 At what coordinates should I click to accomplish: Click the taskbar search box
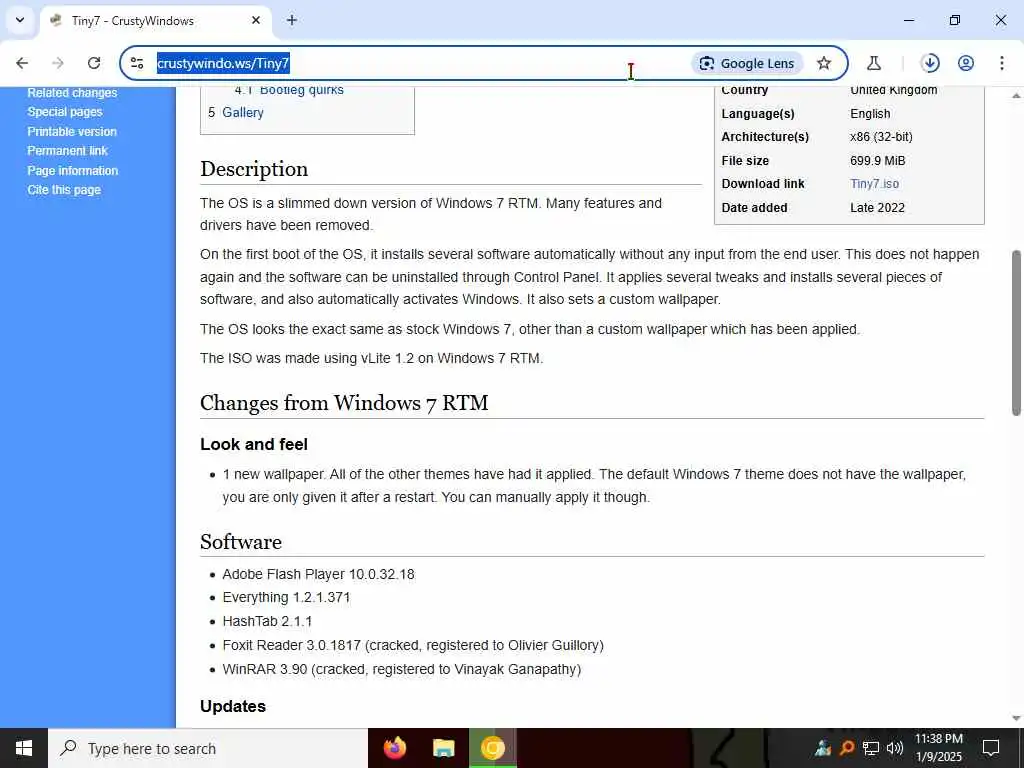208,748
